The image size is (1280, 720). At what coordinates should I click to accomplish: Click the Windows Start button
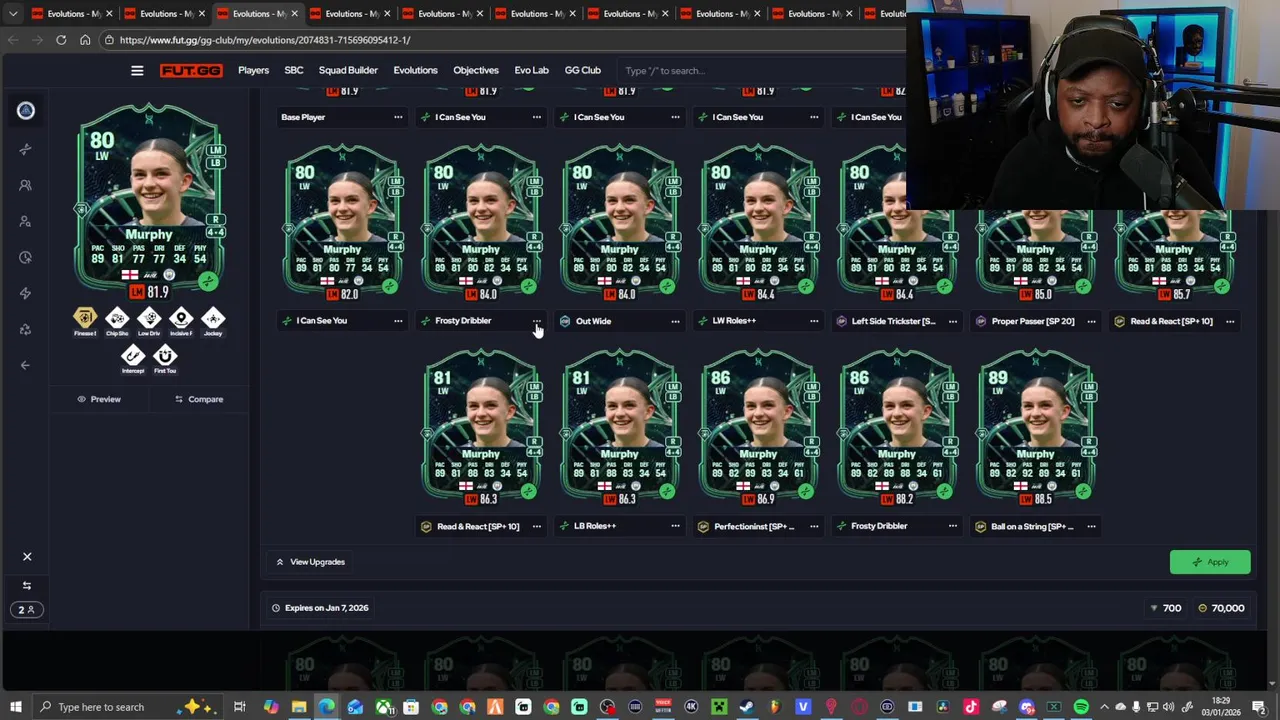point(15,707)
